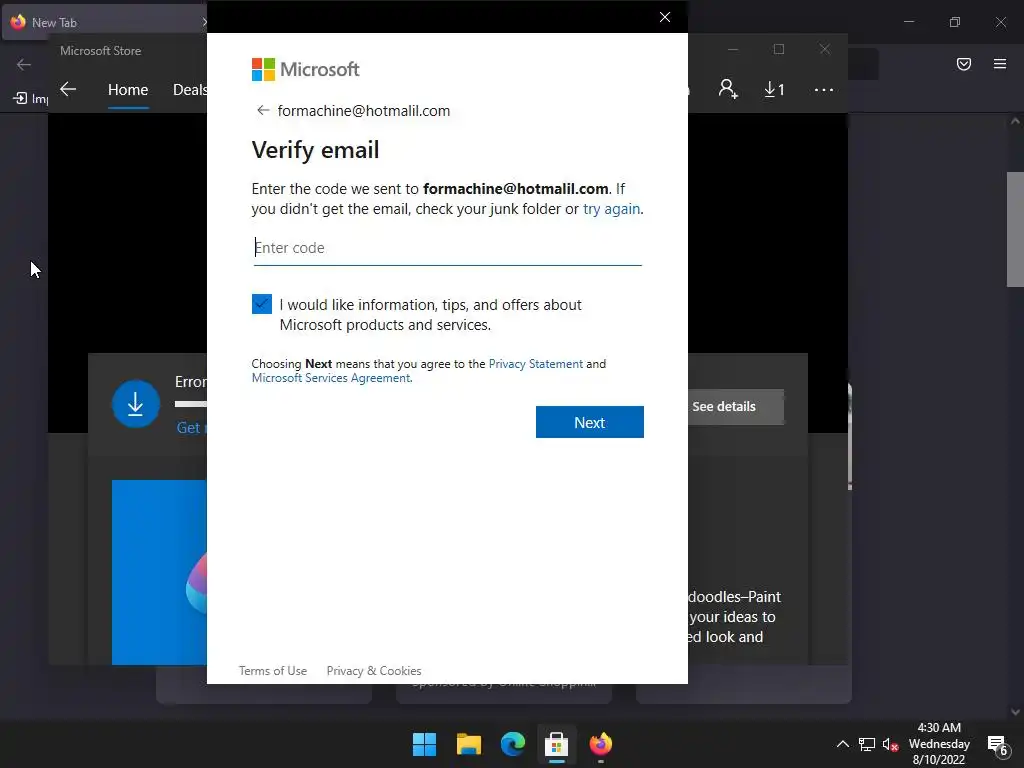
Task: Click Firefox back navigation arrow
Action: pyautogui.click(x=24, y=64)
